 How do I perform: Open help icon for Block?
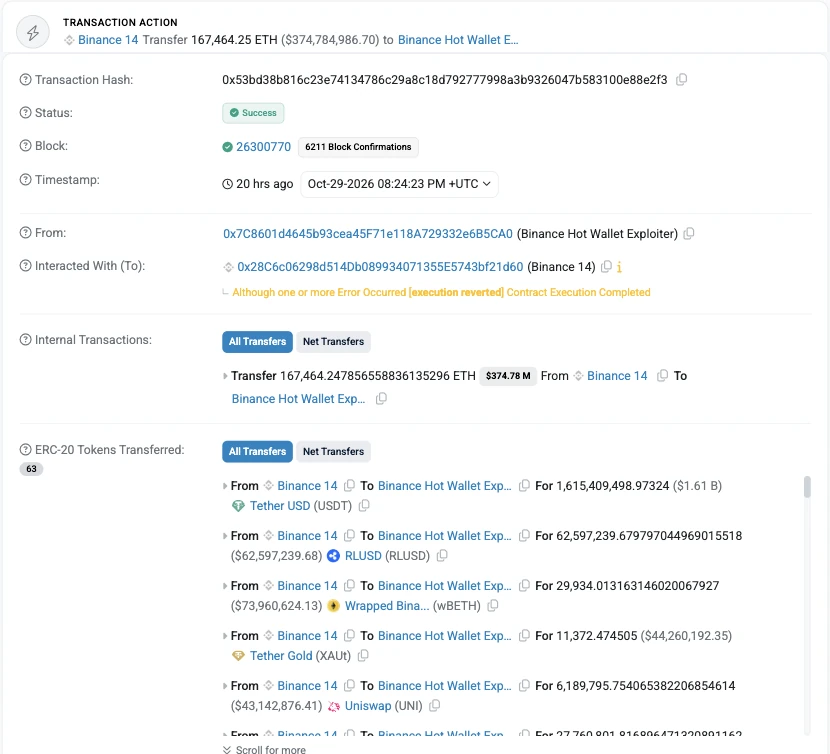pyautogui.click(x=25, y=146)
